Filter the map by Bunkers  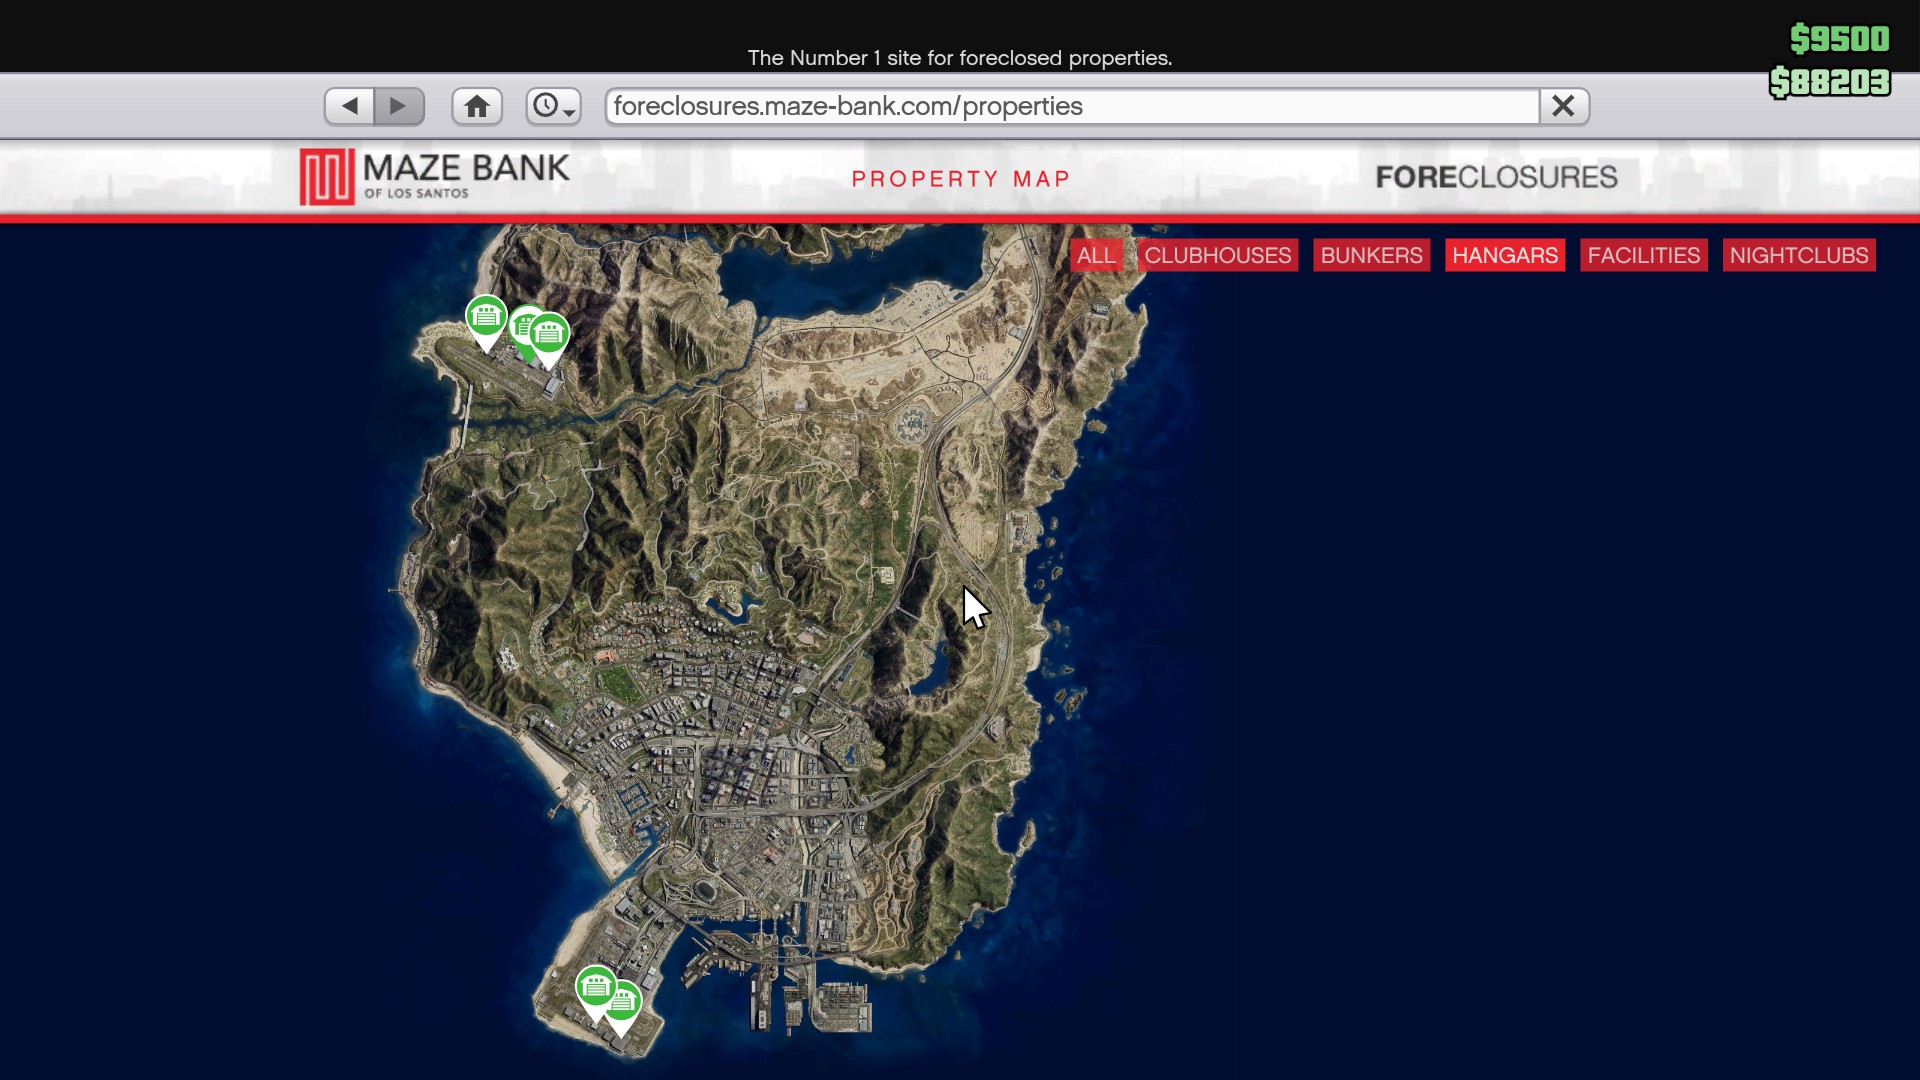1371,255
